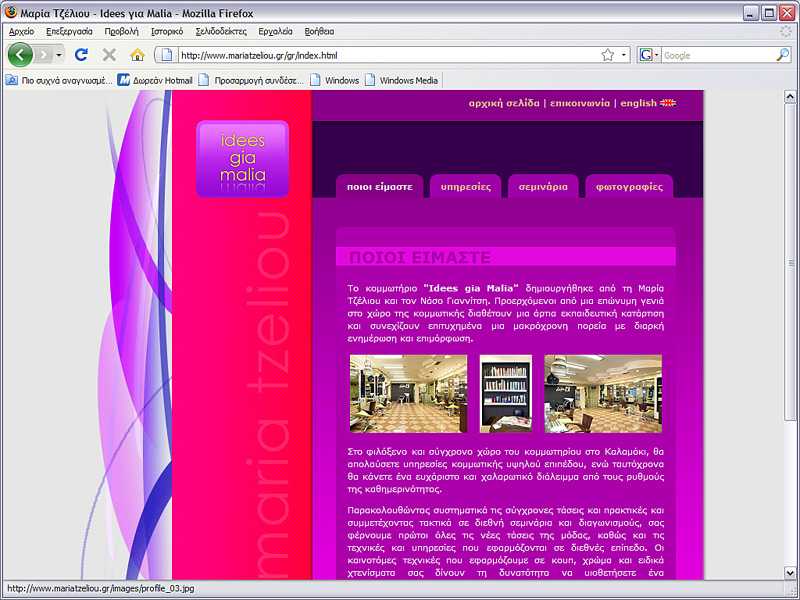Open the Windows Media bookmark

[402, 81]
